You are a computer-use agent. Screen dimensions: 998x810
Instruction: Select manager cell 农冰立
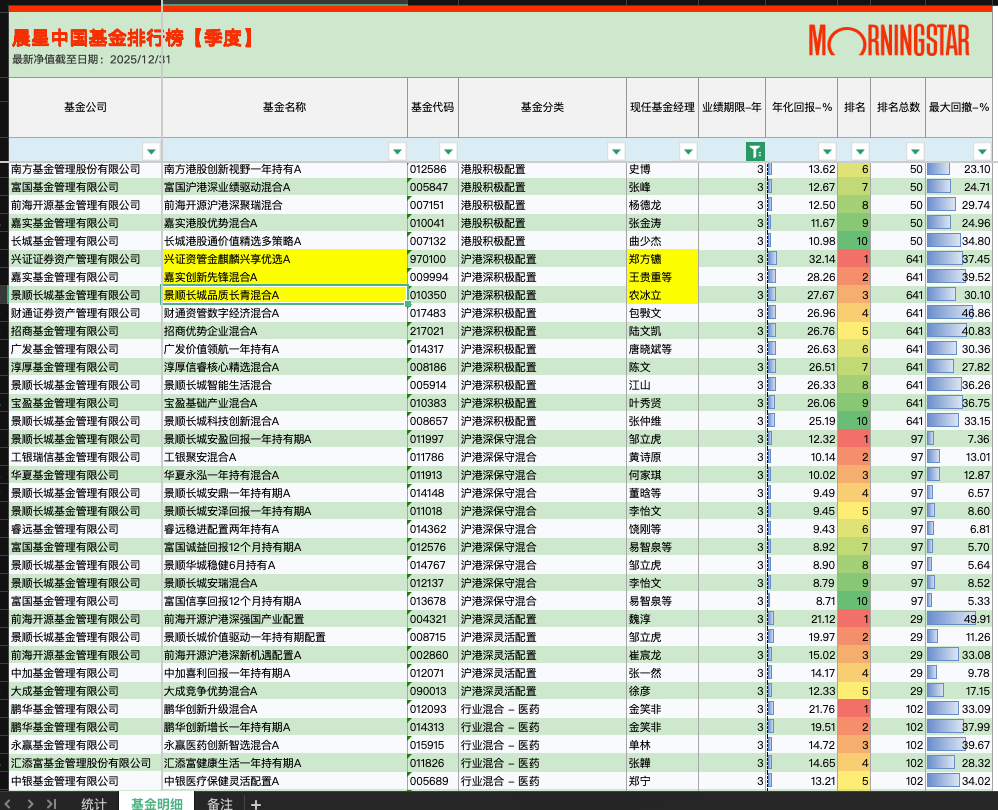[663, 295]
